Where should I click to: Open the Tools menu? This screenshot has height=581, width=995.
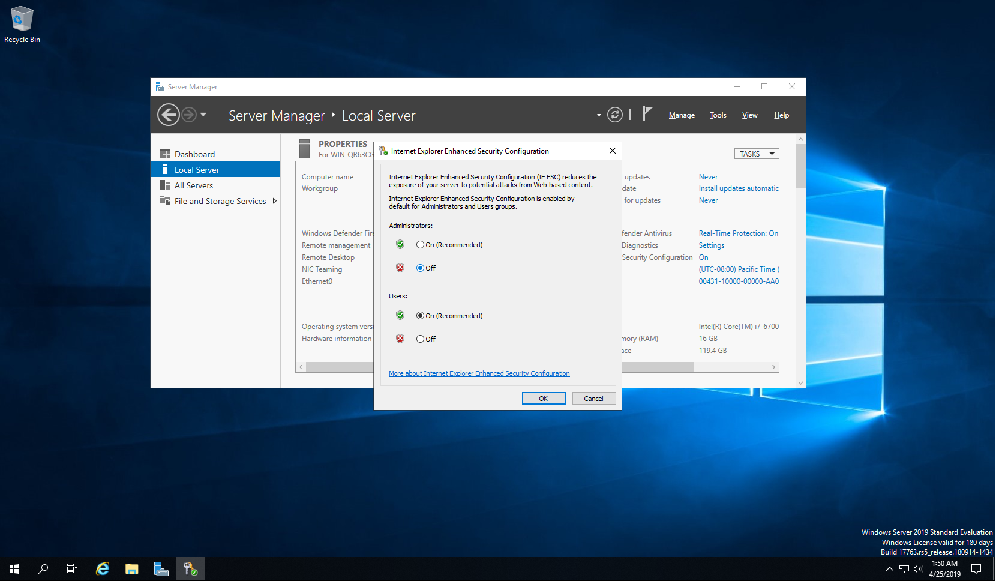pyautogui.click(x=718, y=115)
